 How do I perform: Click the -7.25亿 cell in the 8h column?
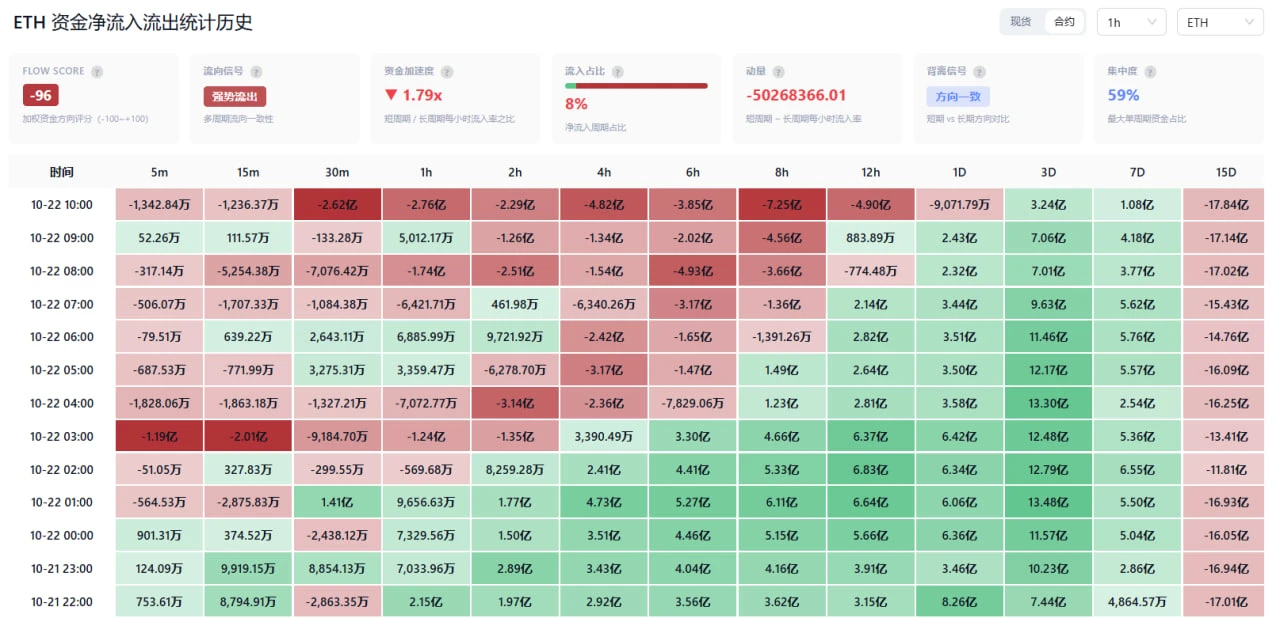point(782,205)
